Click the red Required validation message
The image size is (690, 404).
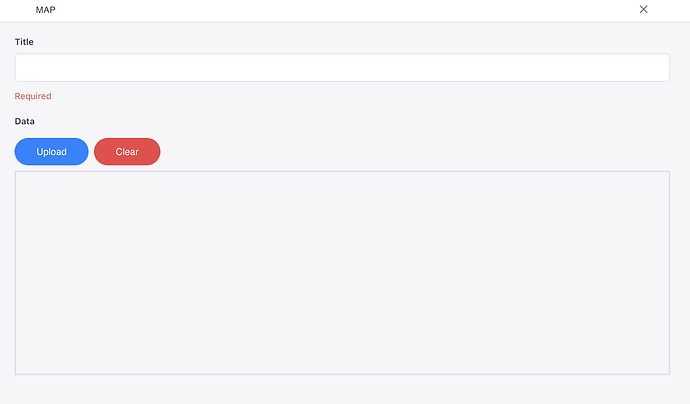coord(33,96)
